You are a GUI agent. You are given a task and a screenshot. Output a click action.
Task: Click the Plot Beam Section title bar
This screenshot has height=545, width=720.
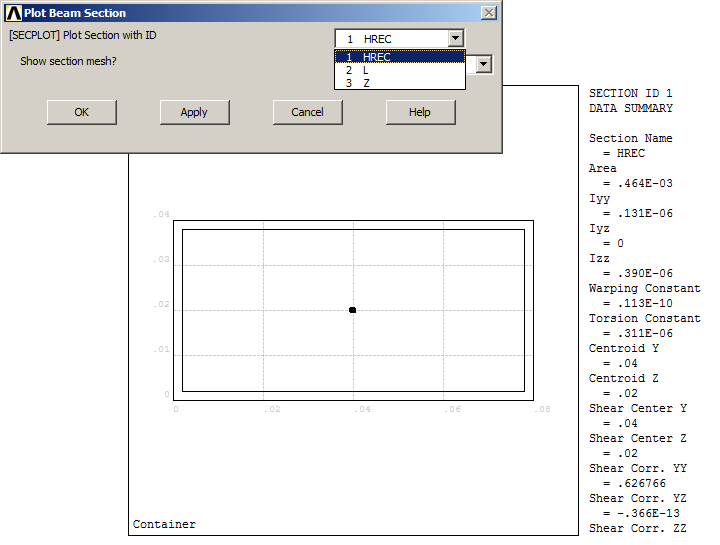point(250,13)
